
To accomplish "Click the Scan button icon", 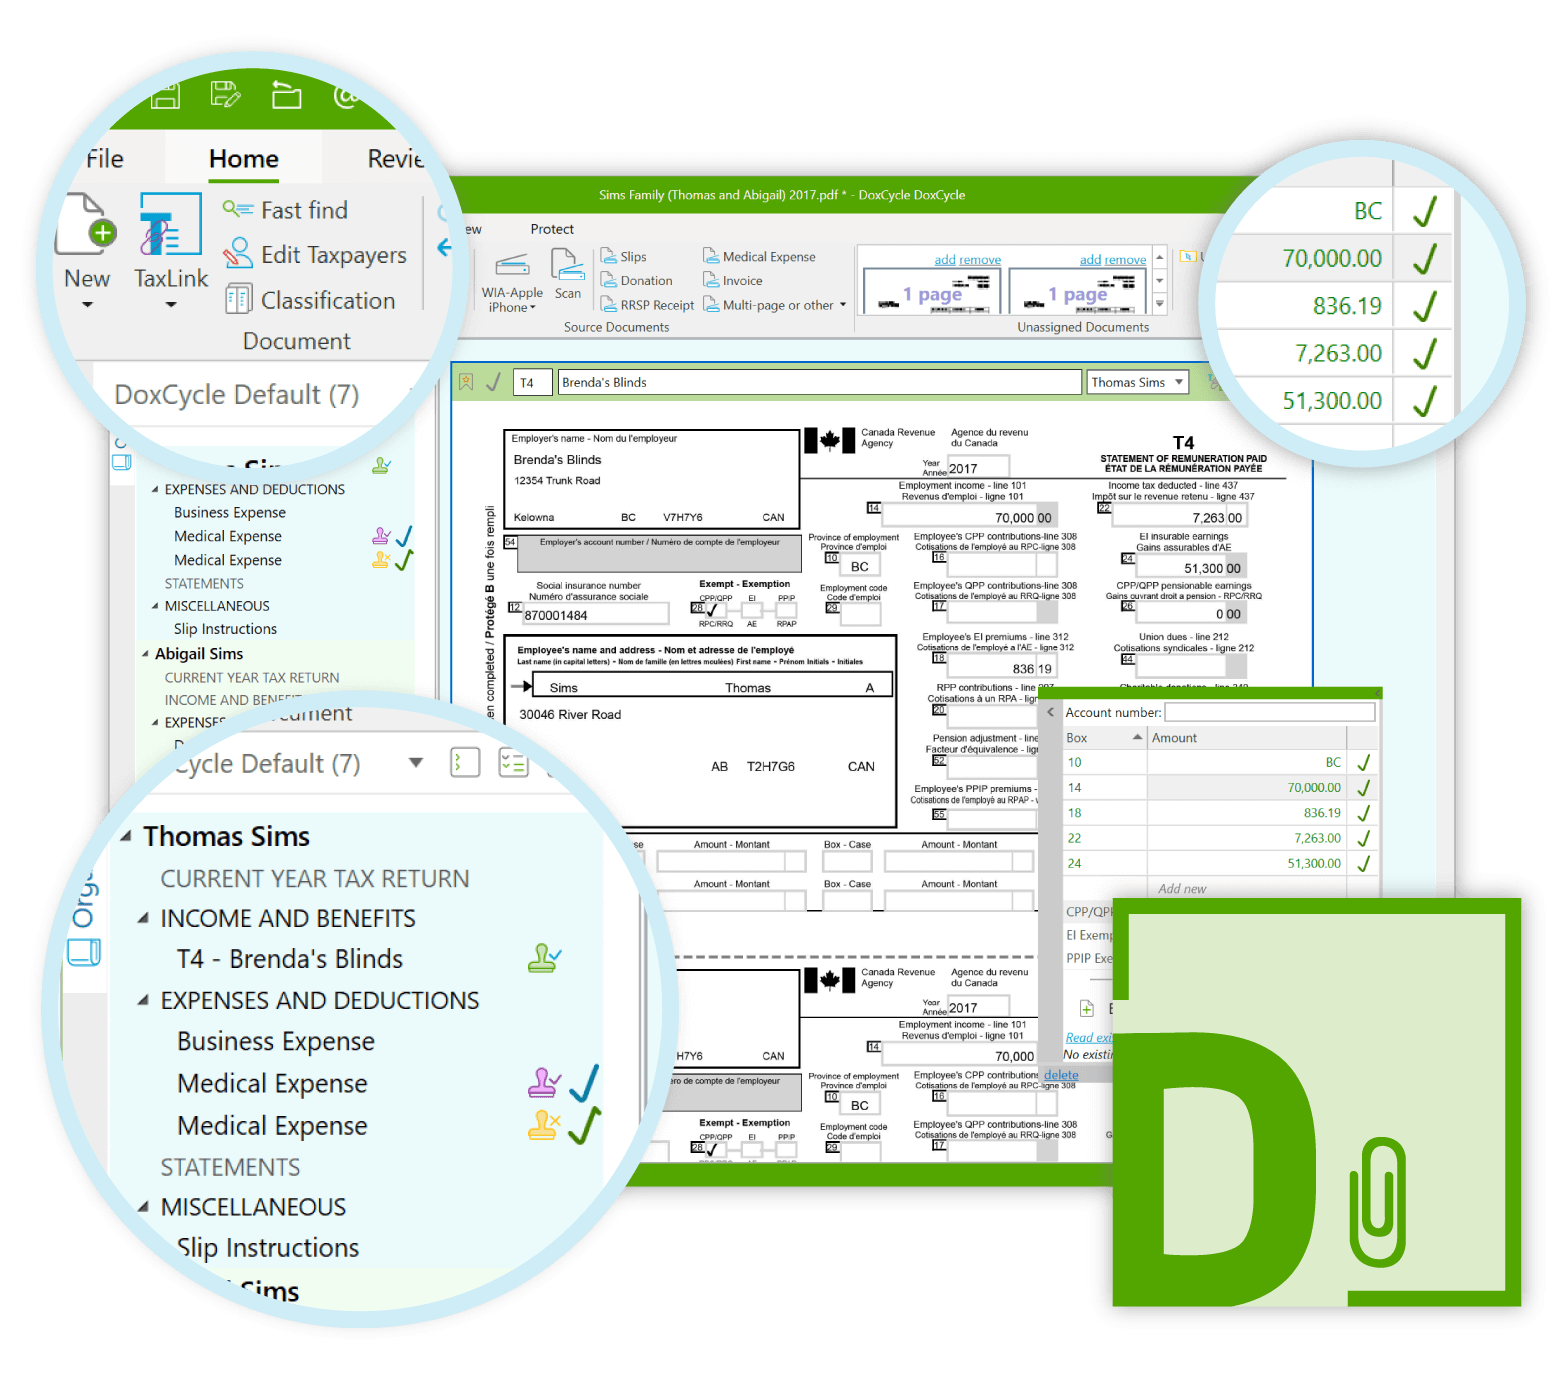I will click(x=567, y=266).
